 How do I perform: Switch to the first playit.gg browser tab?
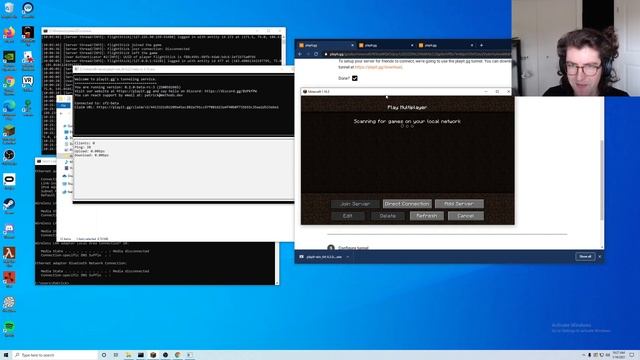(326, 45)
